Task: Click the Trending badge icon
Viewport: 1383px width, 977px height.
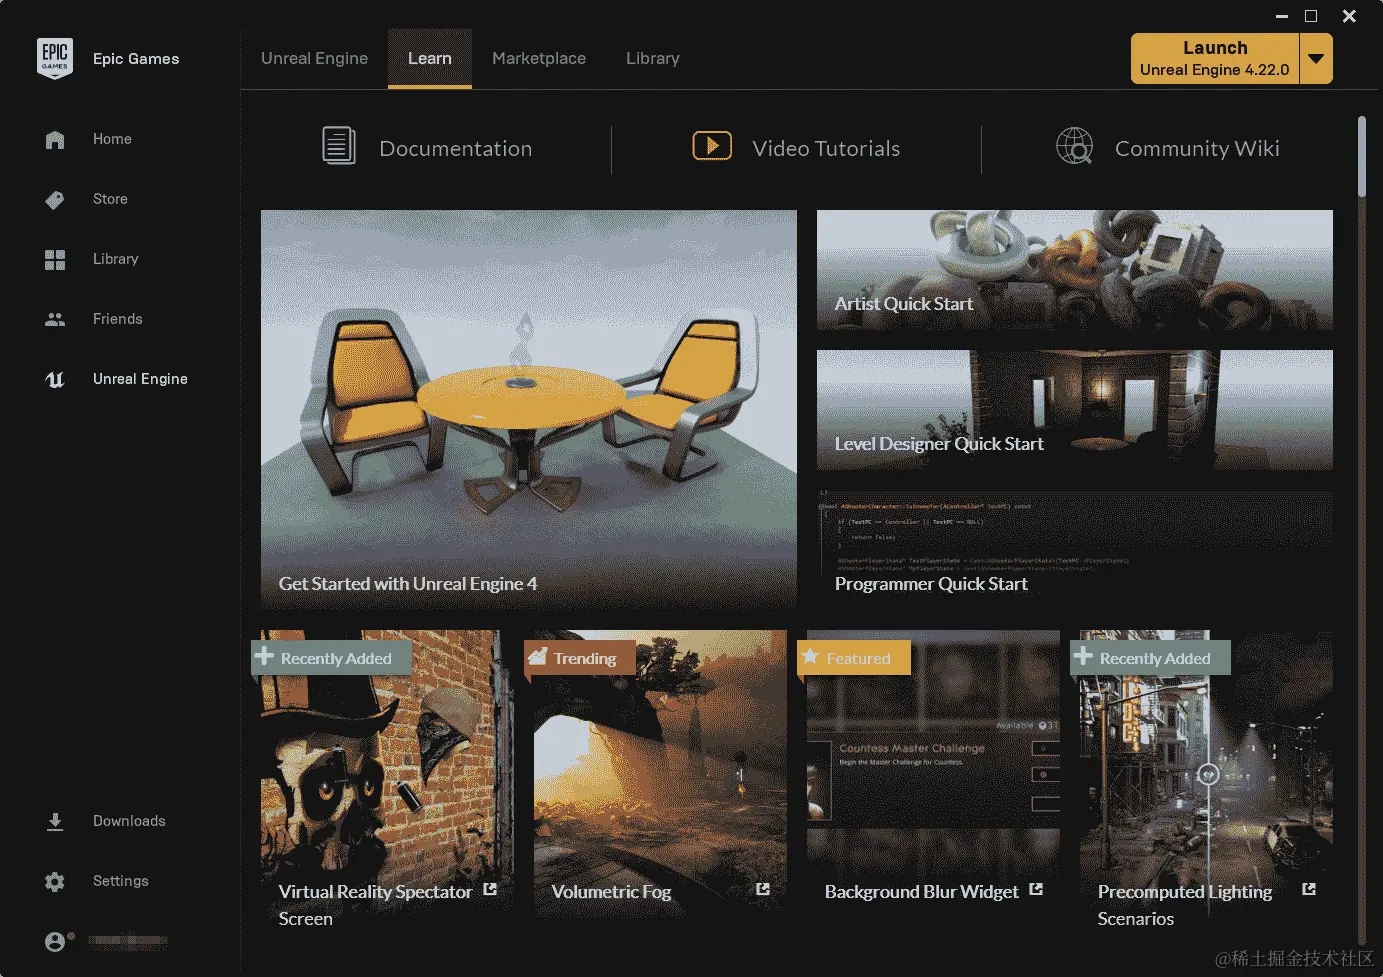Action: point(538,657)
